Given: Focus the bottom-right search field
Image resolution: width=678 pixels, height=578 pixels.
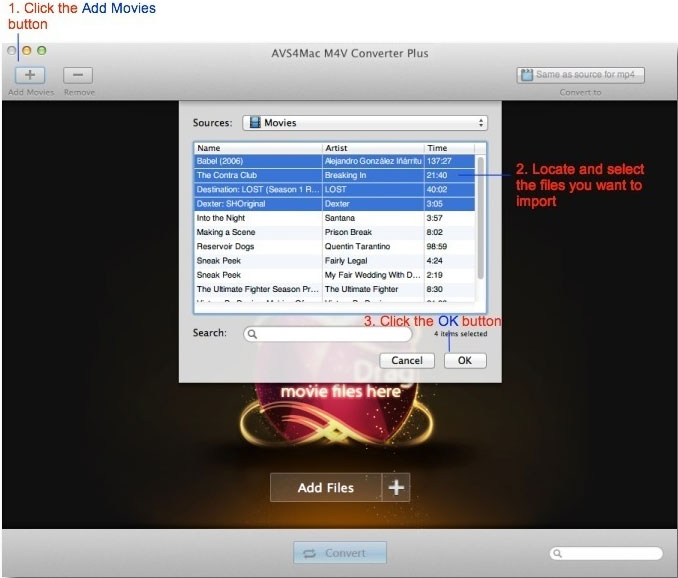Looking at the screenshot, I should [606, 553].
